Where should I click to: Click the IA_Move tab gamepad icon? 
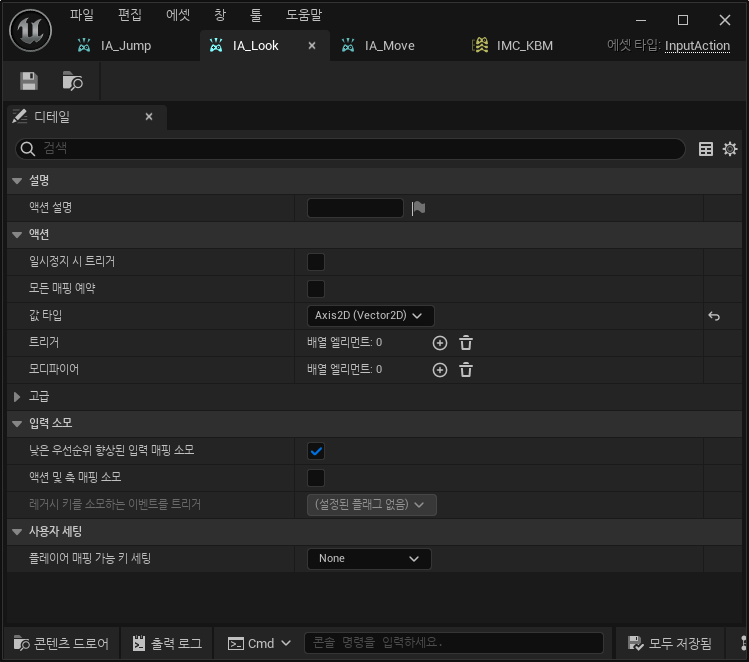click(348, 45)
